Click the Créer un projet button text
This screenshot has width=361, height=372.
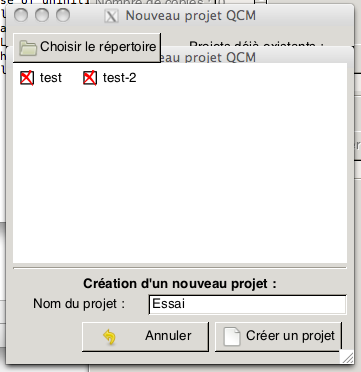[x=290, y=336]
